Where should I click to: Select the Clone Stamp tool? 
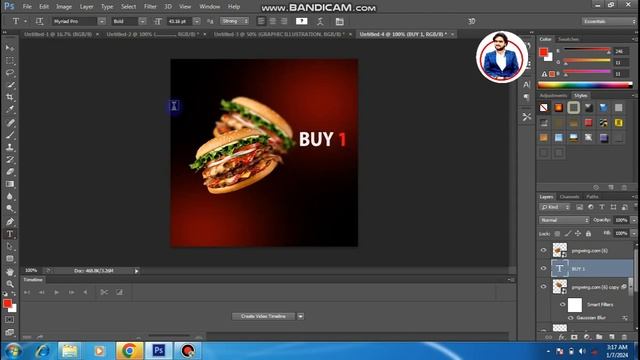(10, 147)
